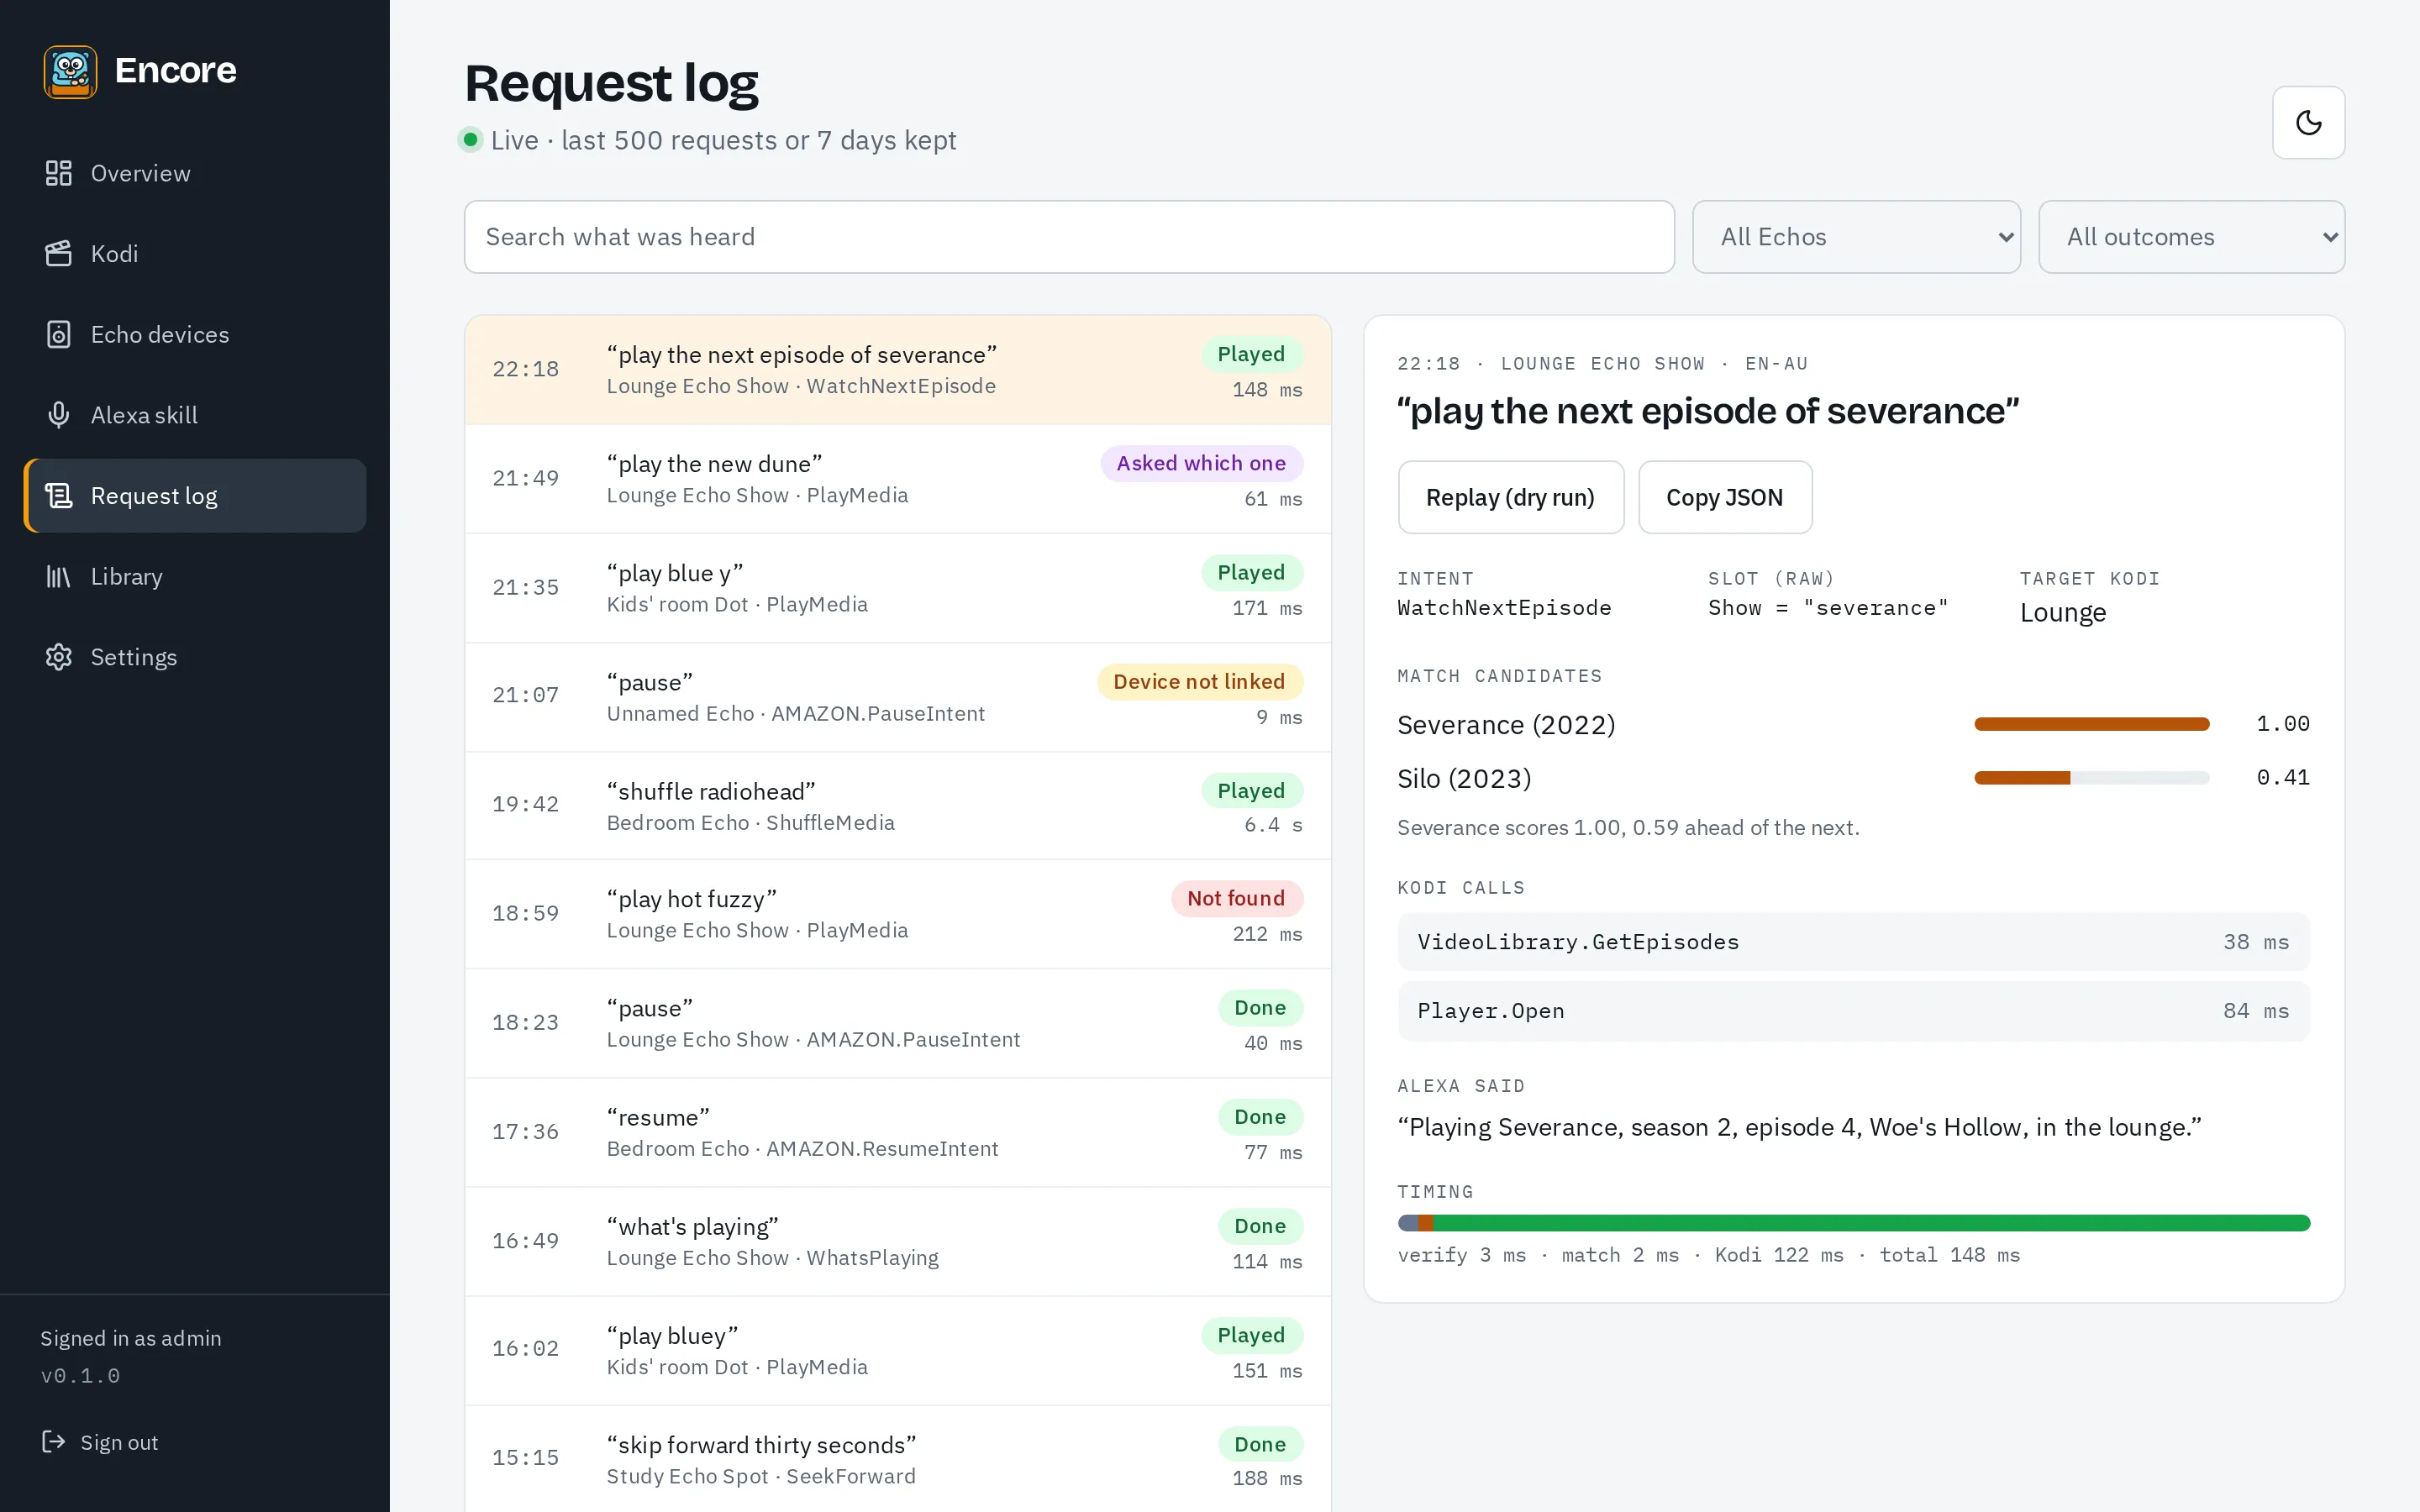This screenshot has width=2420, height=1512.
Task: Select the "play bluey" request row
Action: (897, 1350)
